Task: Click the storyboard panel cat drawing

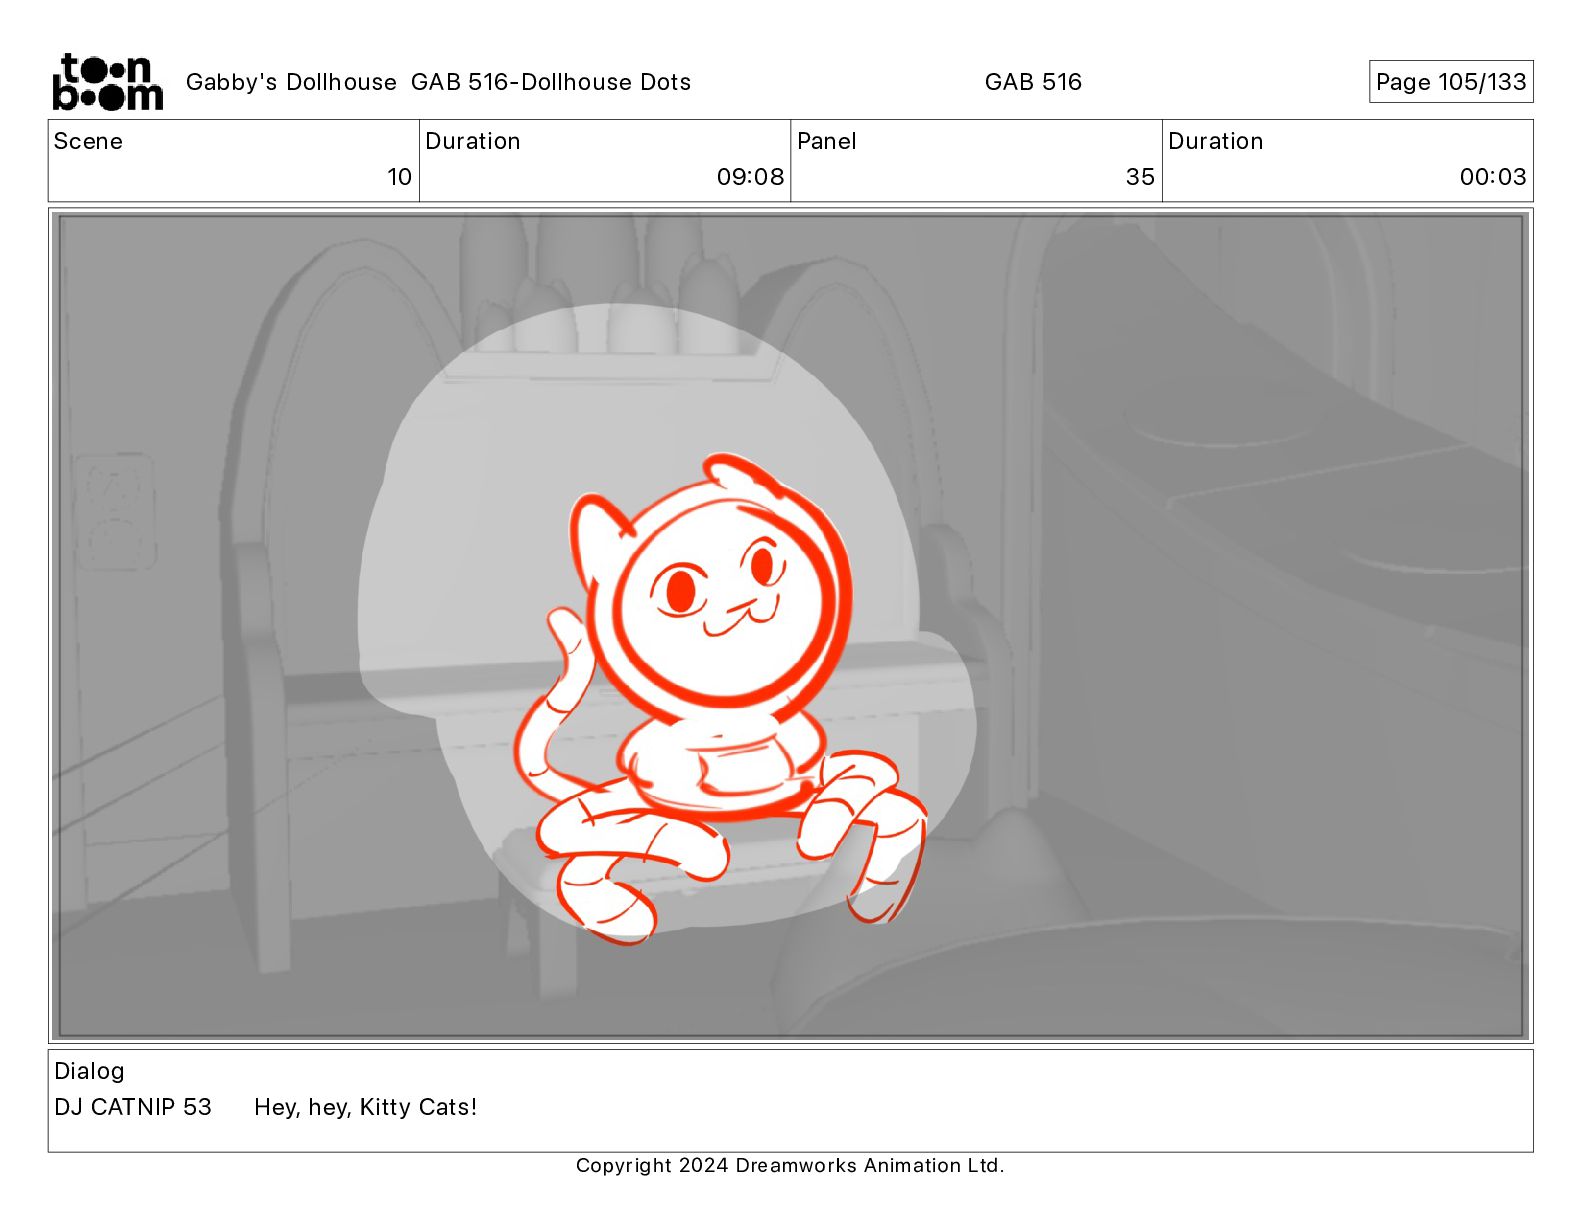Action: point(720,700)
